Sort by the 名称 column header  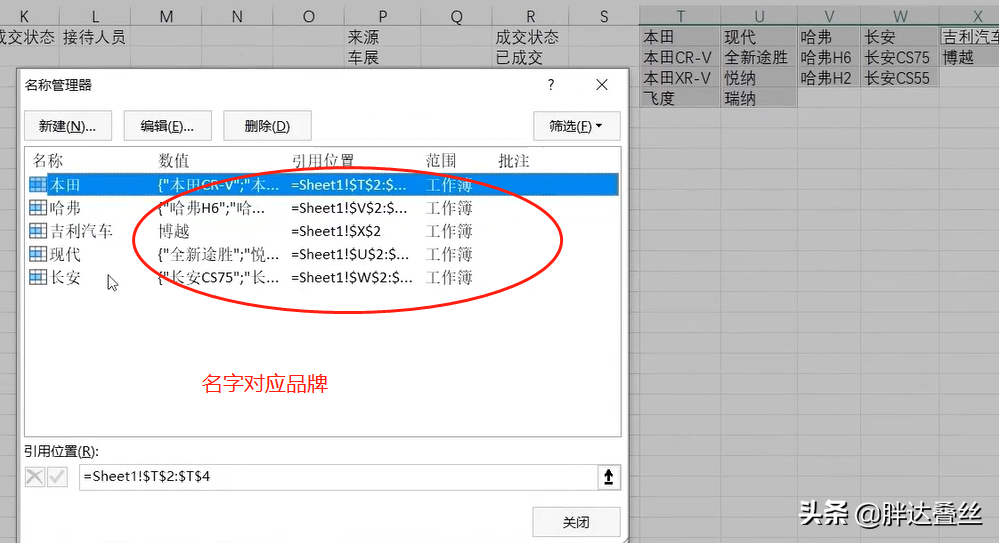(48, 161)
